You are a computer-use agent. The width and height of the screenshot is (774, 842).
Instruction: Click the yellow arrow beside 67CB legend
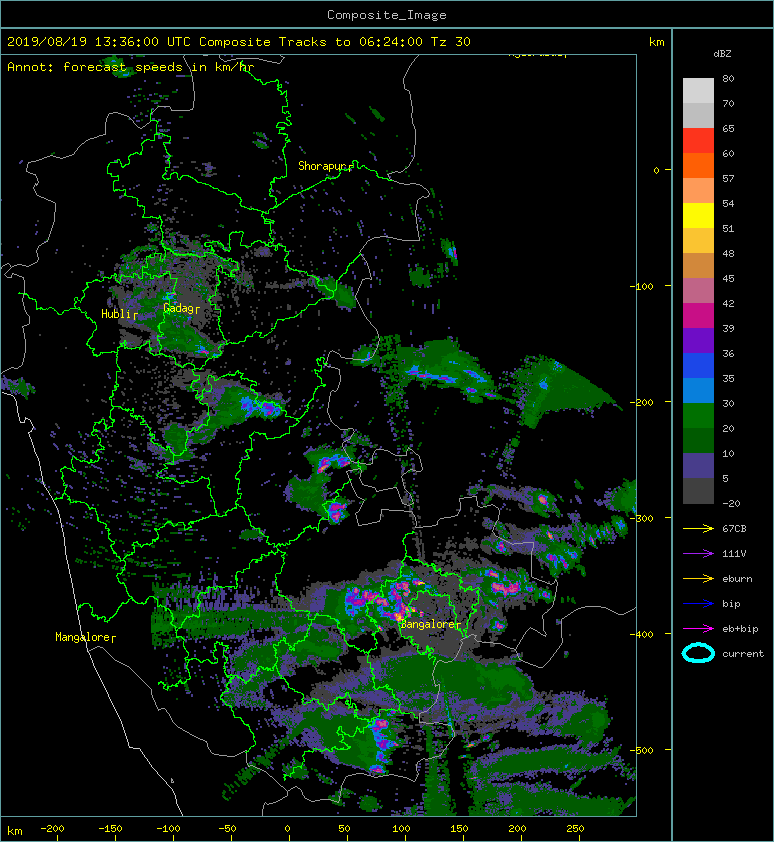point(698,529)
